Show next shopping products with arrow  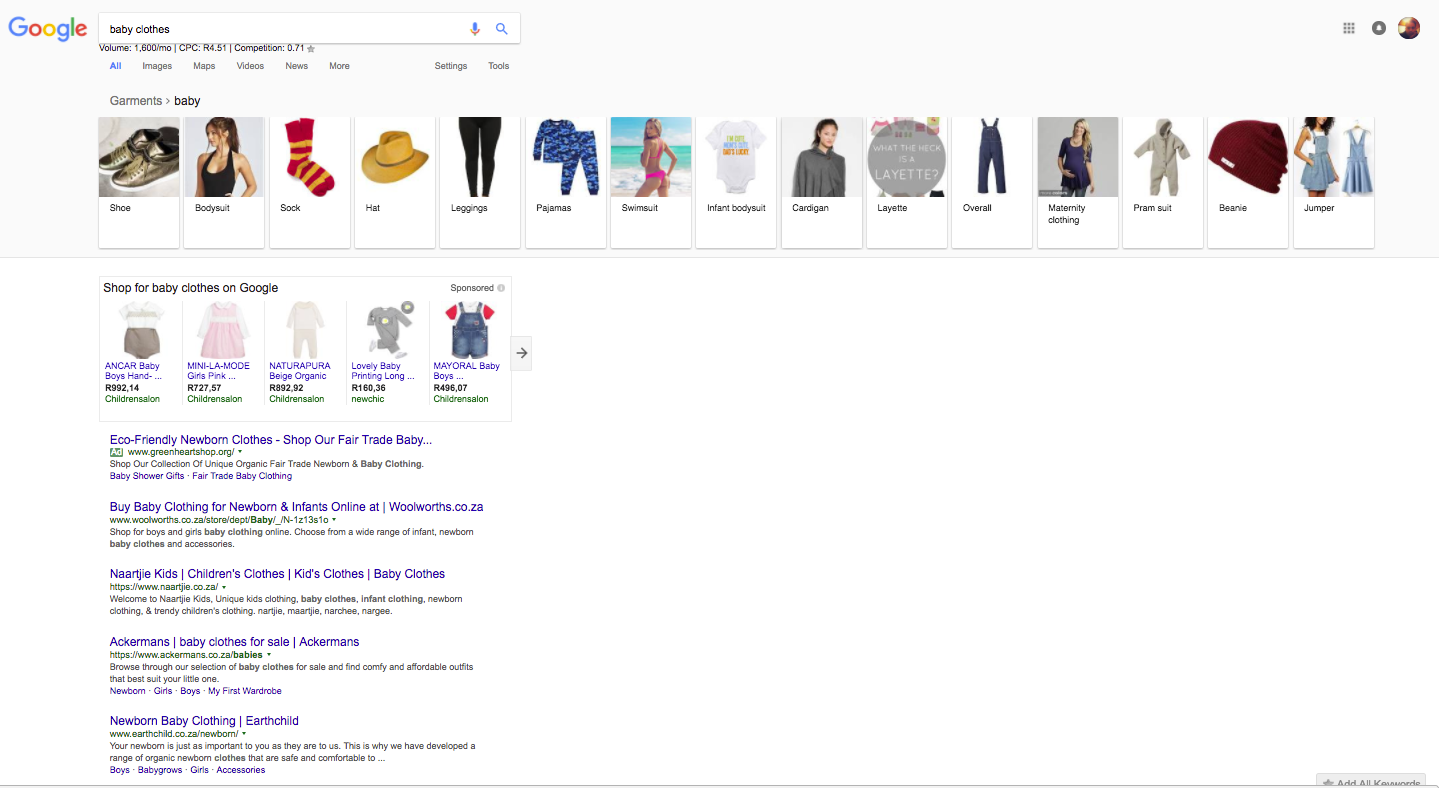(522, 353)
